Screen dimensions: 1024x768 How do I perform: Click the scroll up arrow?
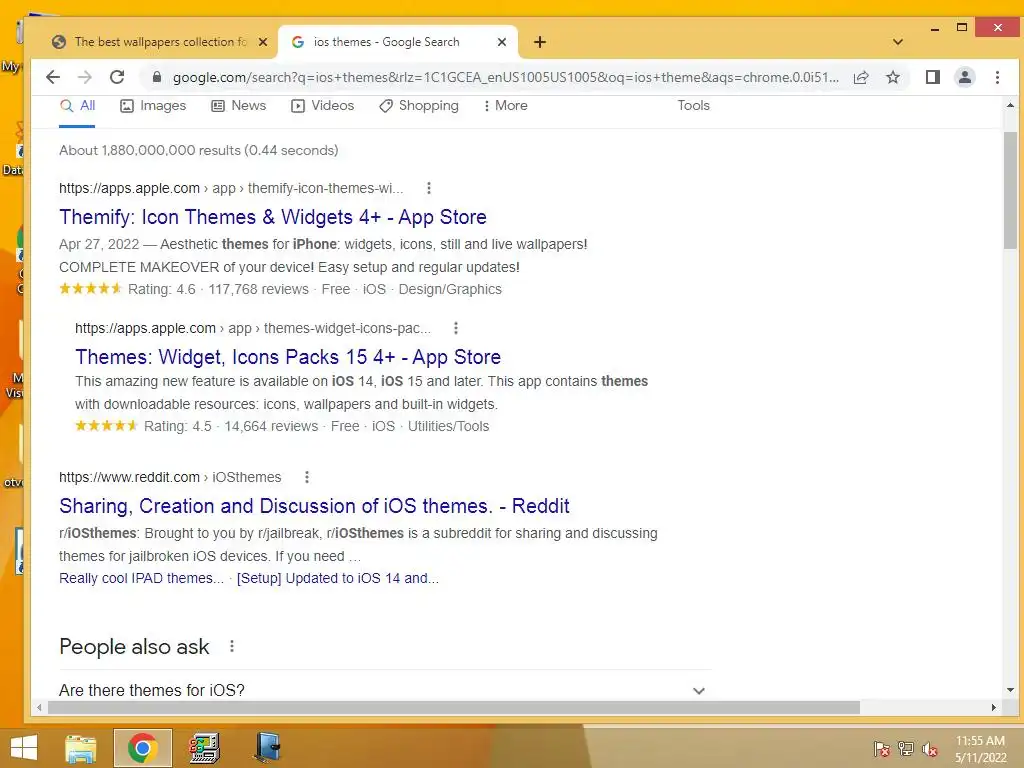point(1010,105)
